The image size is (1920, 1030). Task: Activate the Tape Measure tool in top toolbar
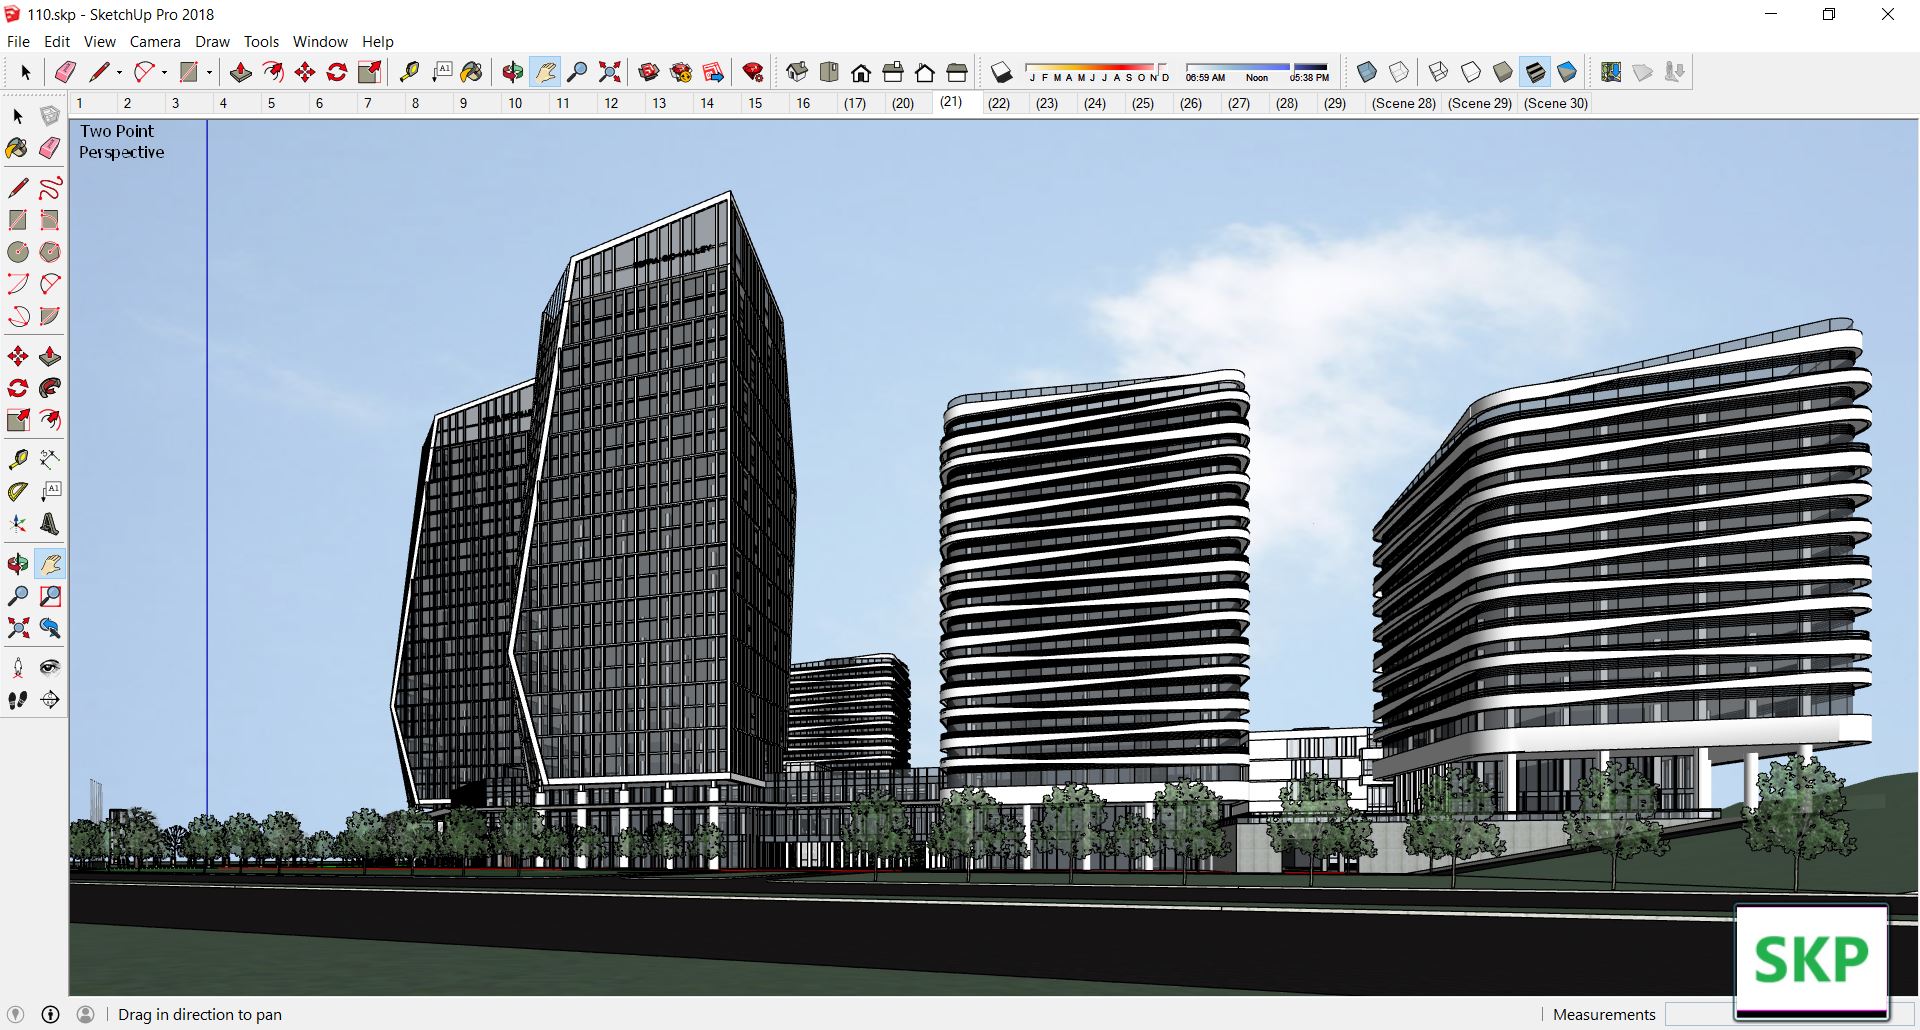pos(409,72)
